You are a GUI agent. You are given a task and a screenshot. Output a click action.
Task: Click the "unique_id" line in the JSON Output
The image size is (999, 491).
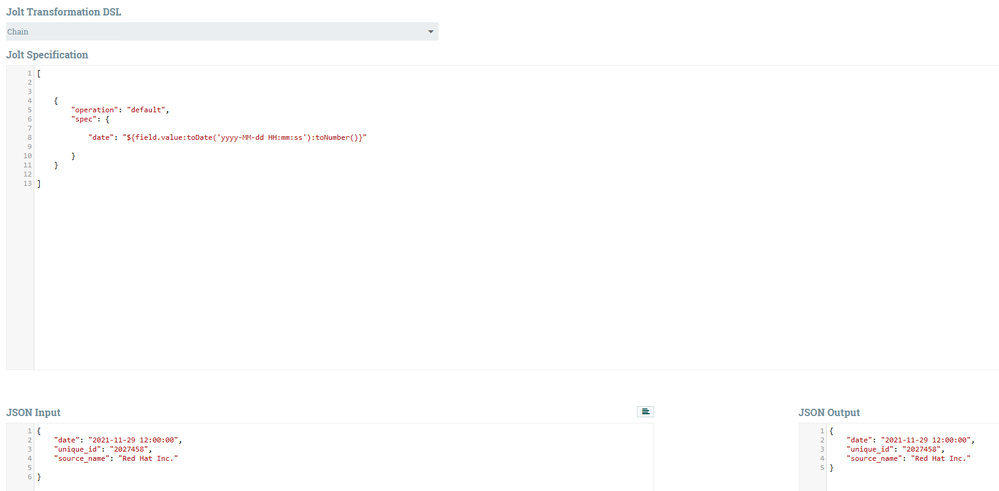tap(895, 449)
